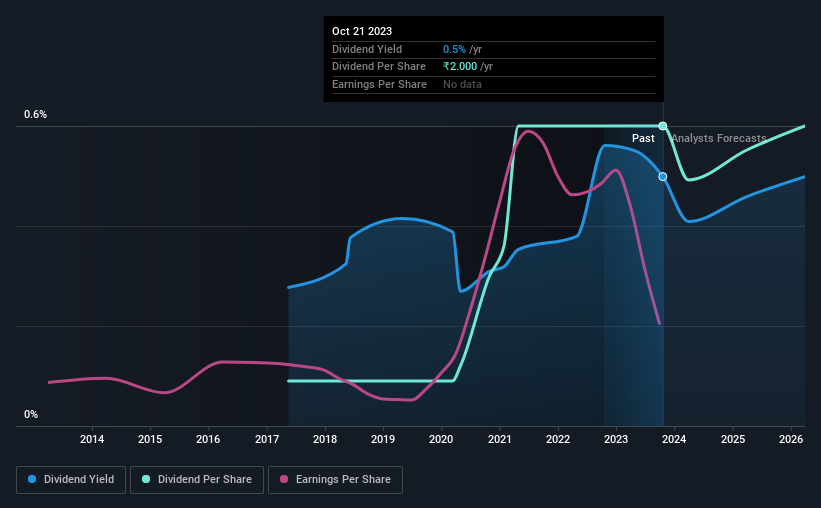Click the 2014 axis label
The height and width of the screenshot is (508, 821).
click(x=92, y=439)
